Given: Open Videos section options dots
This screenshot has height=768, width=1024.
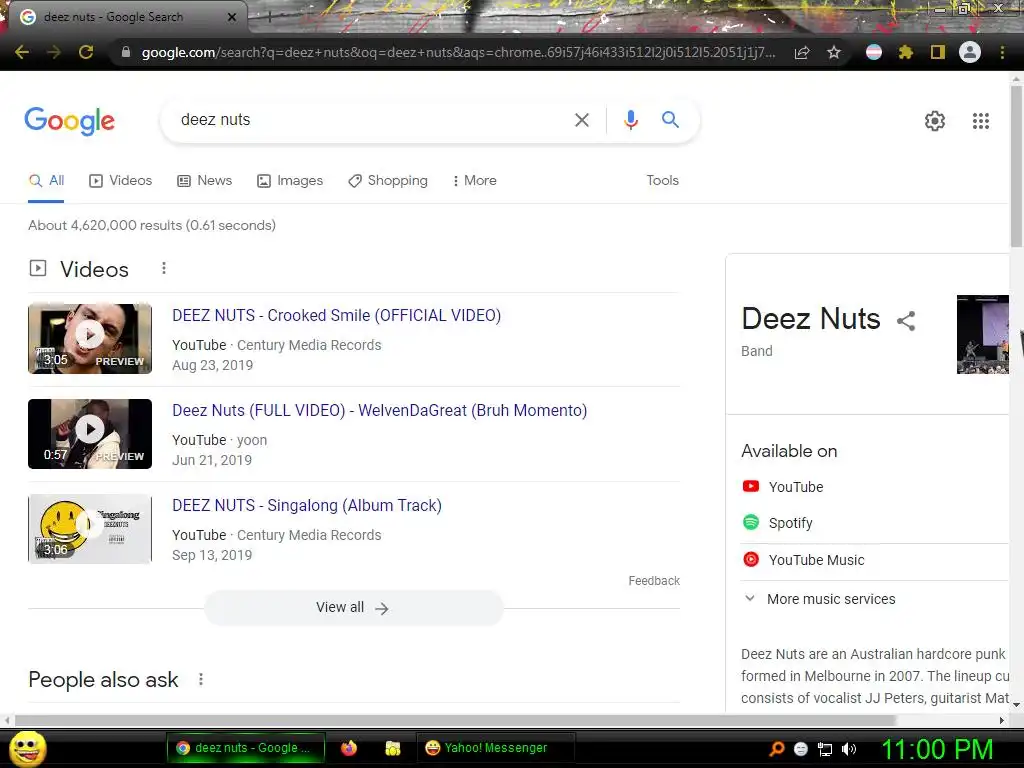Looking at the screenshot, I should click(164, 268).
